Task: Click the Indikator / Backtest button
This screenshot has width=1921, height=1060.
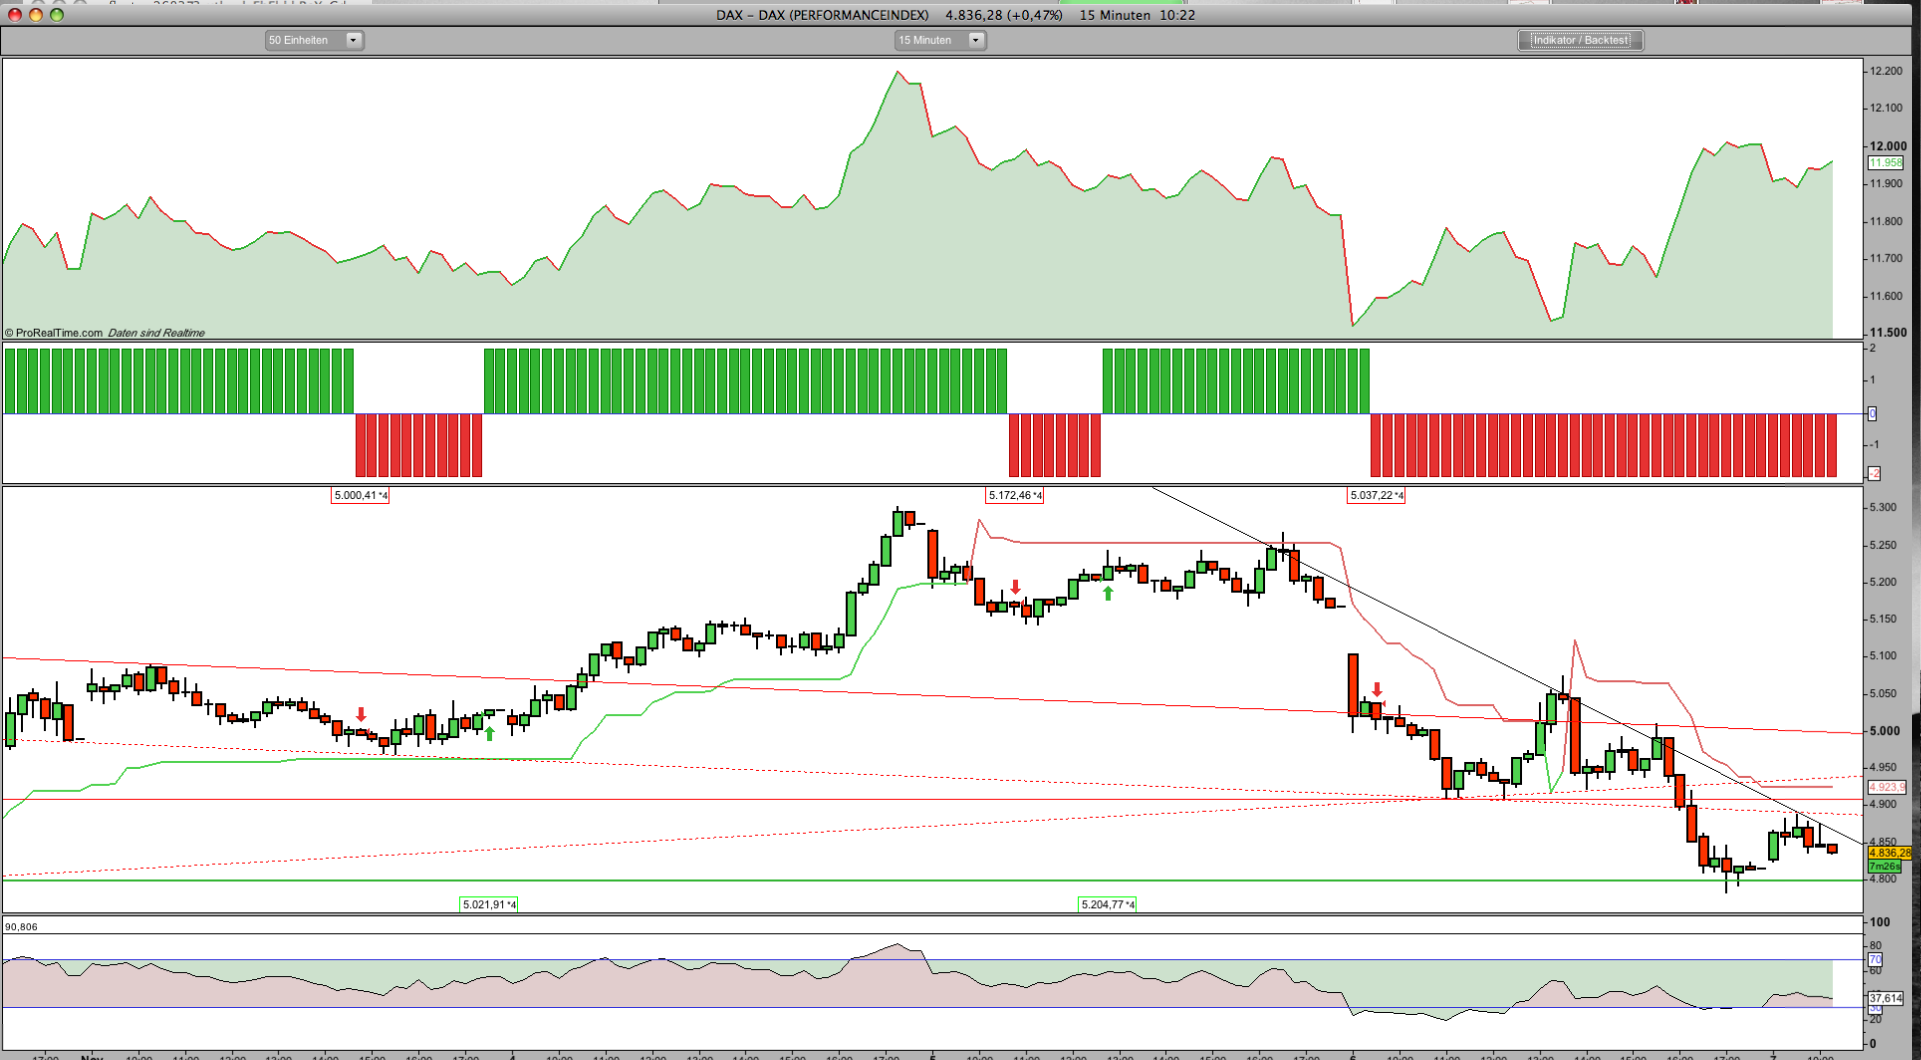Action: pos(1581,40)
